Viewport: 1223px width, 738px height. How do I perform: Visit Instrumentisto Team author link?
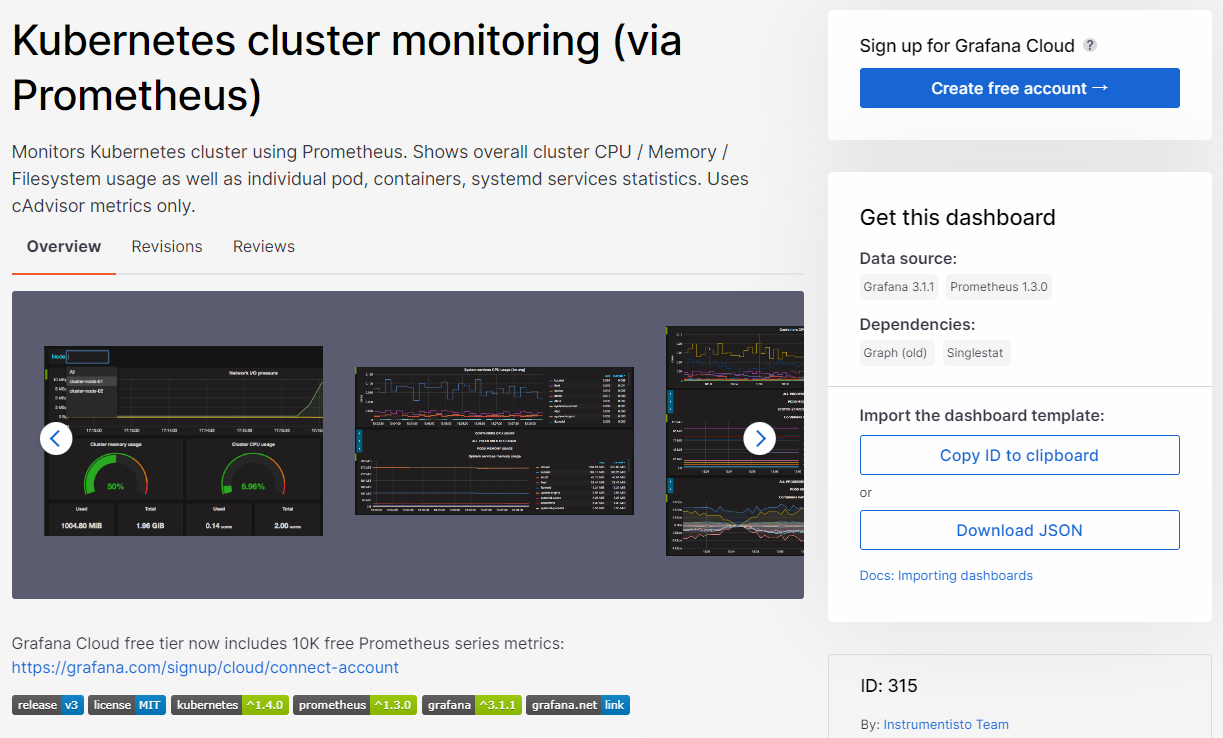click(x=946, y=724)
